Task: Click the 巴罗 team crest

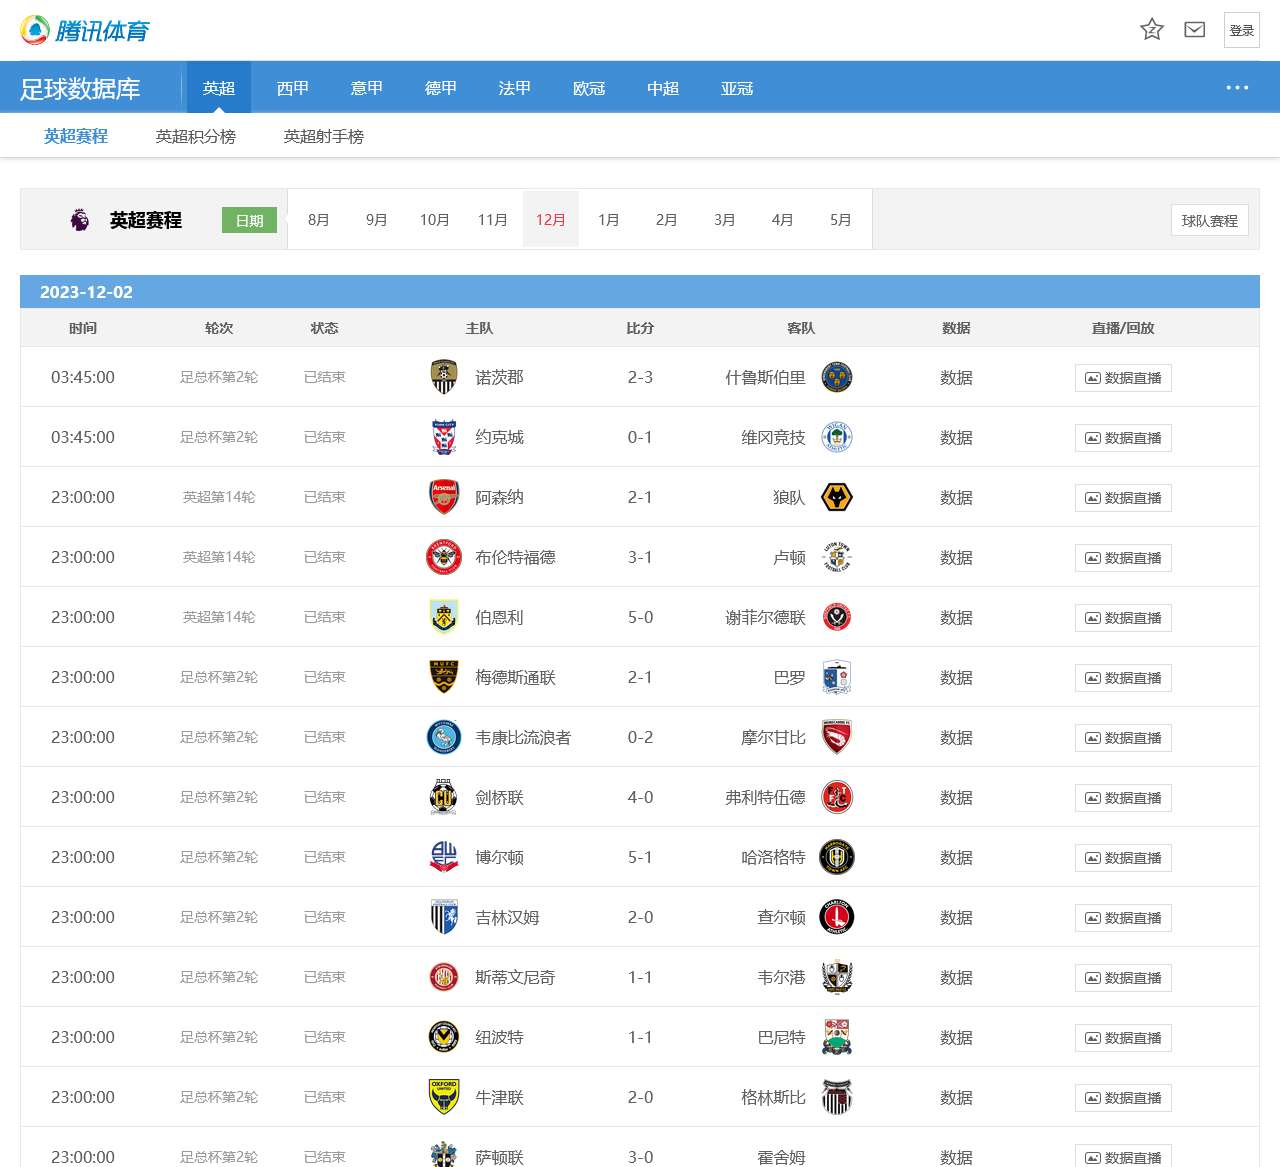Action: [x=837, y=677]
